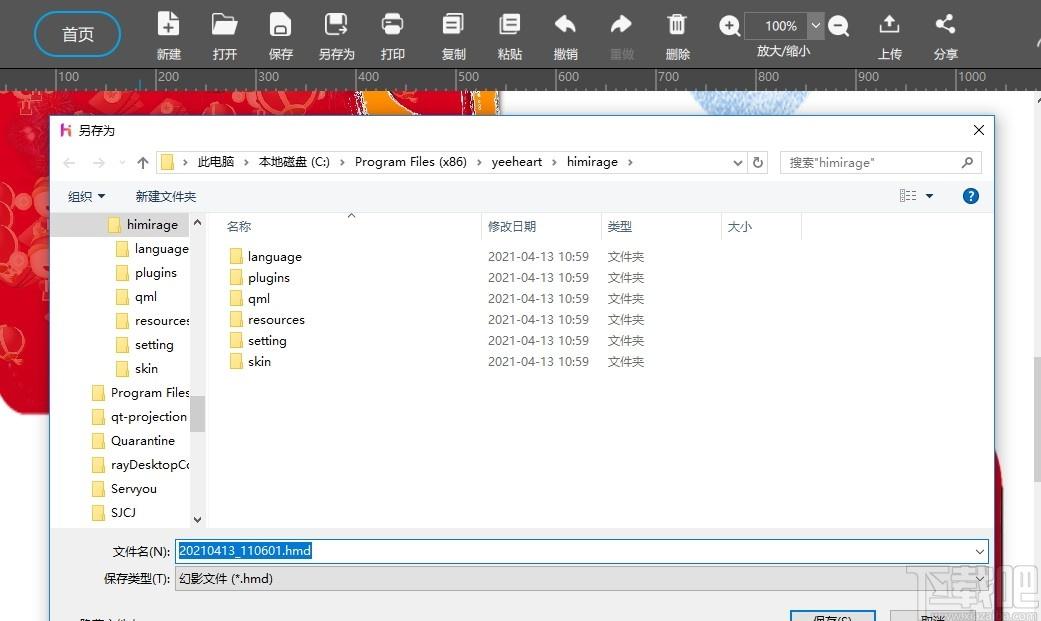Select Program Files tree node
1041x621 pixels.
pyautogui.click(x=140, y=393)
